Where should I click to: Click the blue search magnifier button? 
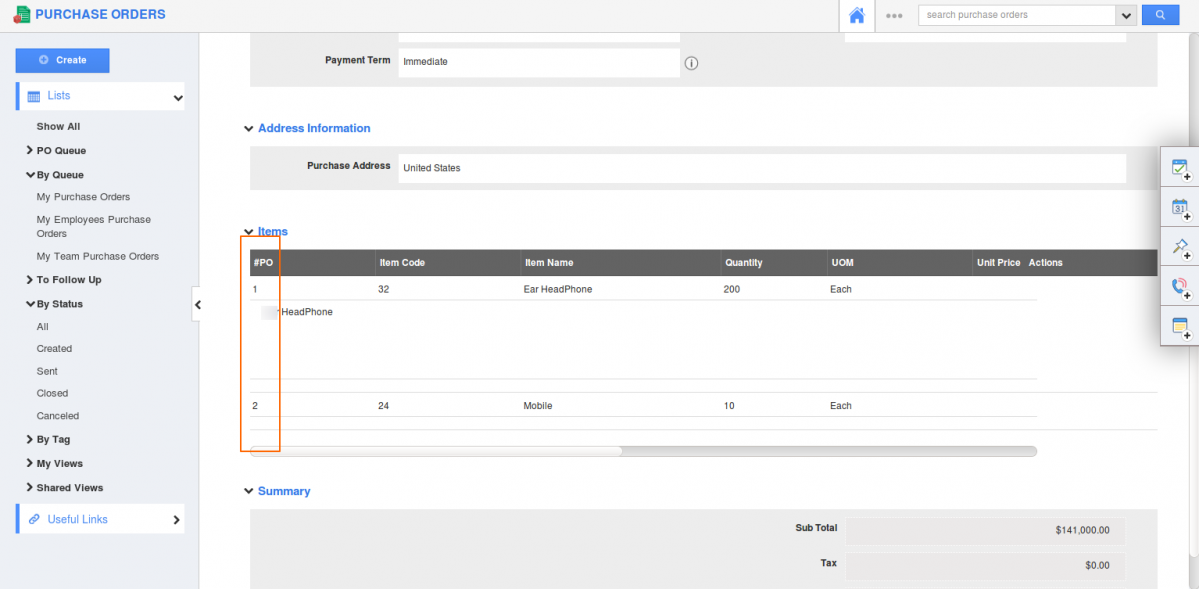click(x=1160, y=15)
